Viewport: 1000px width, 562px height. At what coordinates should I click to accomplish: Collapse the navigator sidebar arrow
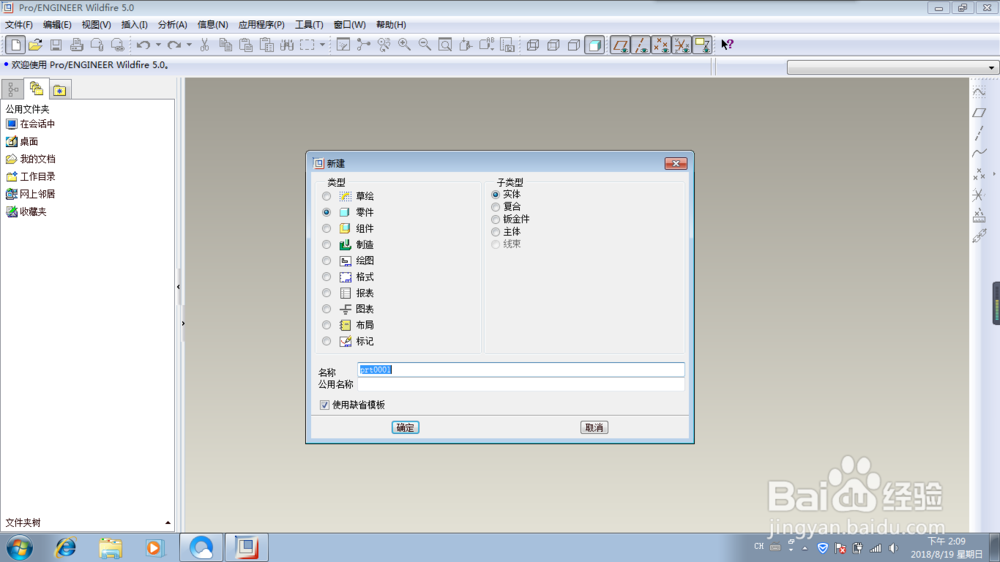tap(179, 287)
